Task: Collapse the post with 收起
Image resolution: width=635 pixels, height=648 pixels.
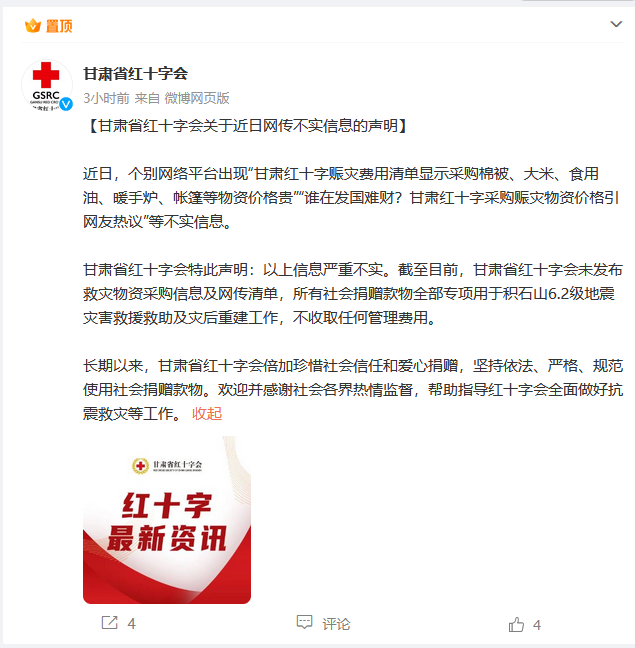Action: 207,413
